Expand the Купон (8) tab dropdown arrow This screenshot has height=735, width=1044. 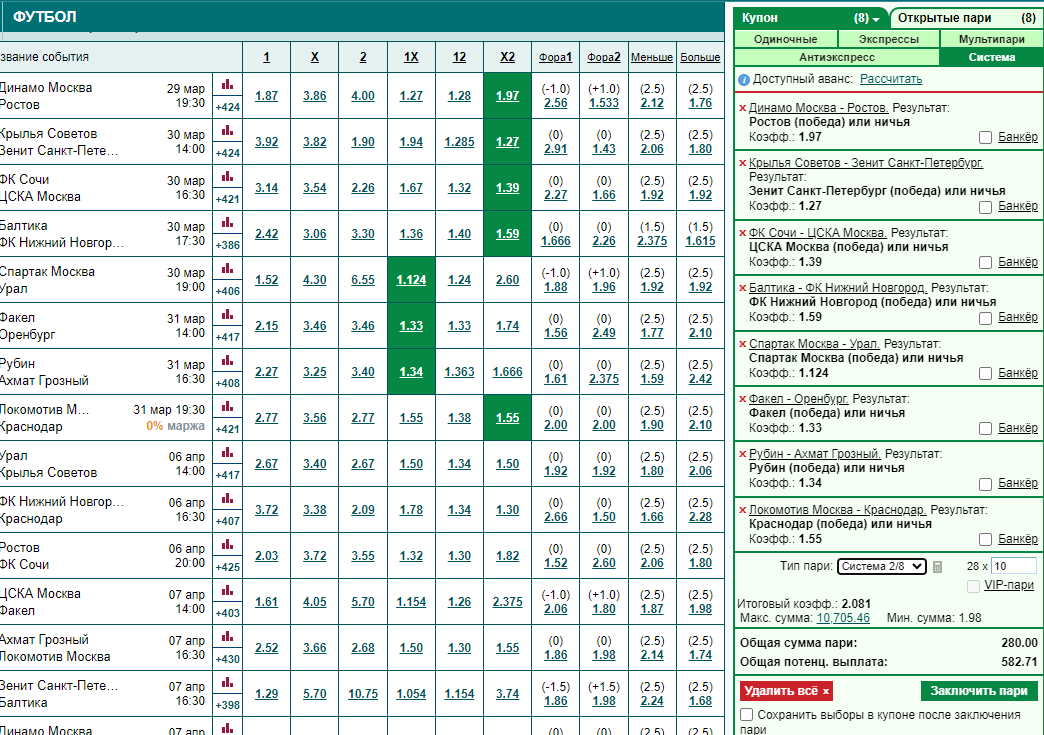point(876,19)
